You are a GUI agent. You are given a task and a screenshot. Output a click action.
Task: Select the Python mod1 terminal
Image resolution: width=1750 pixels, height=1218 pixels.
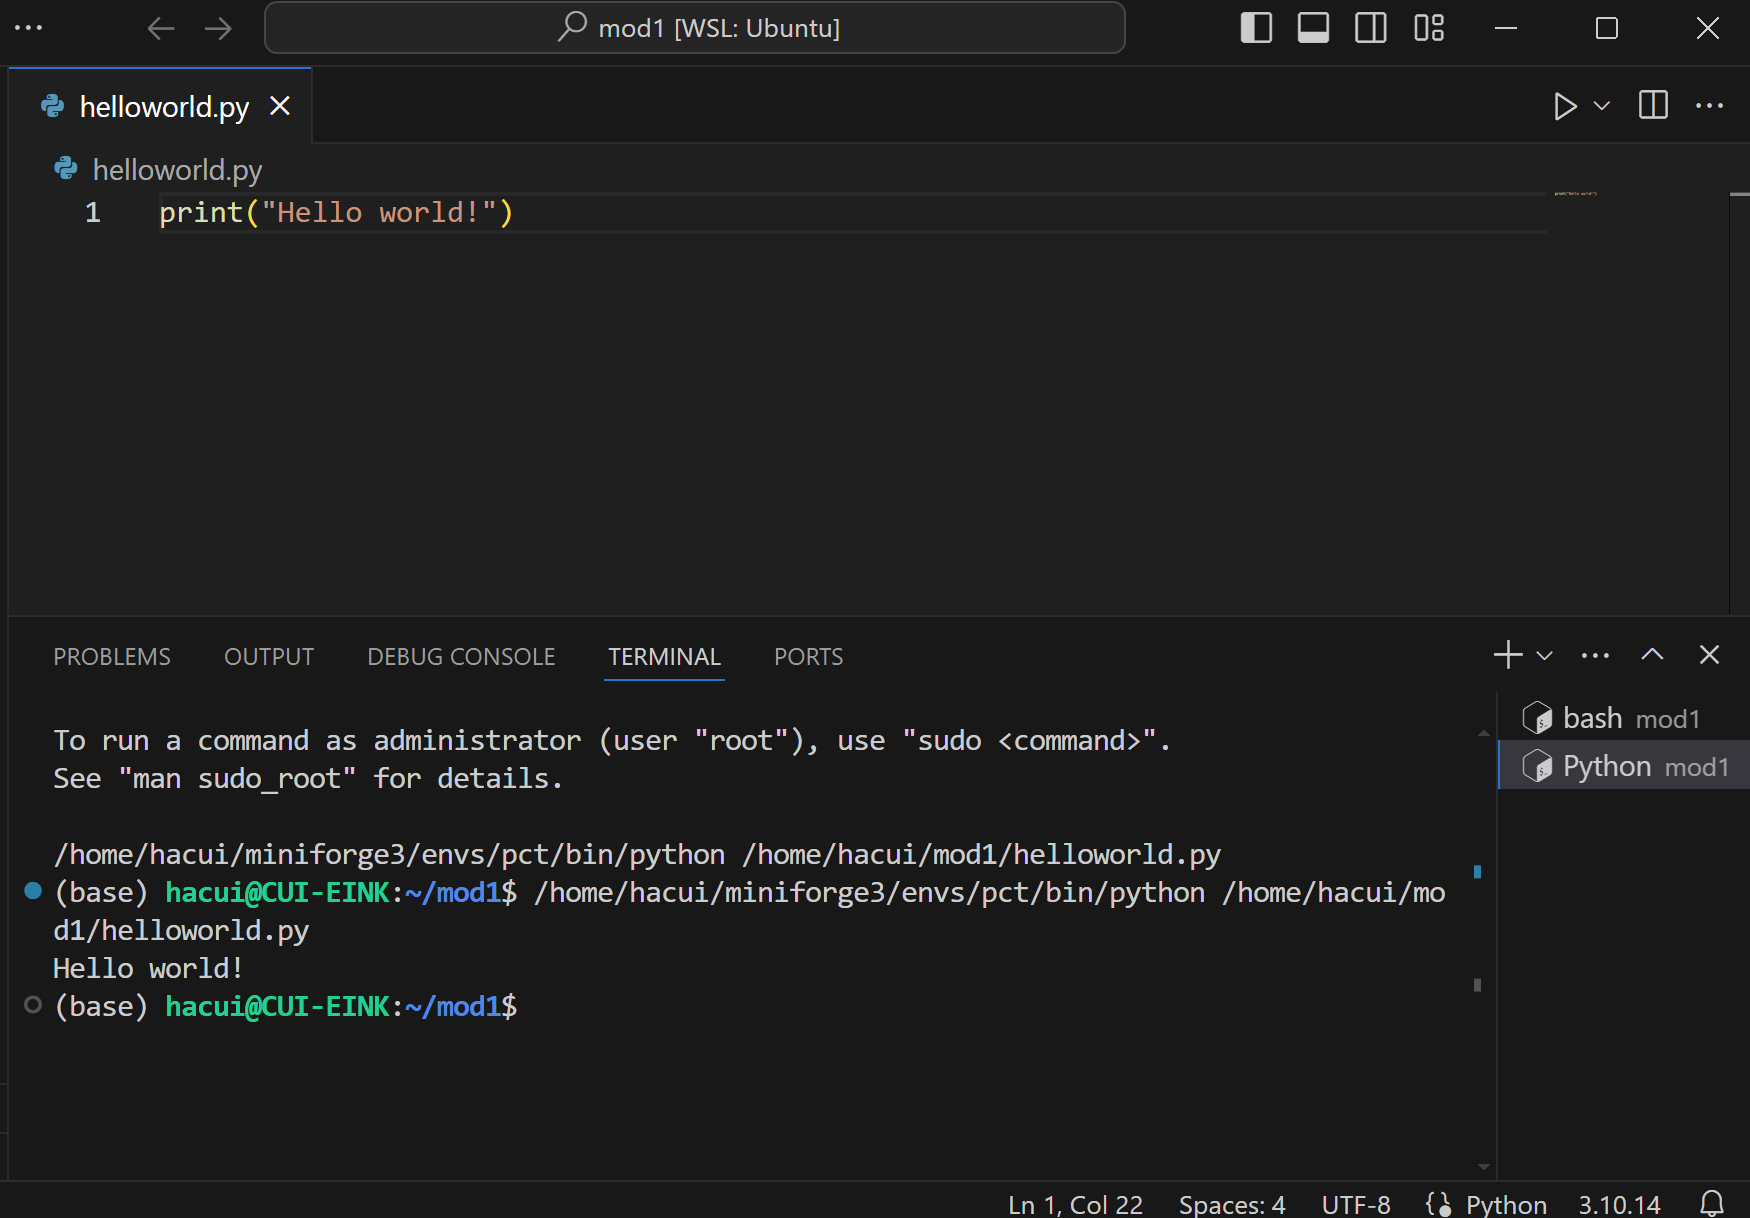(1624, 766)
